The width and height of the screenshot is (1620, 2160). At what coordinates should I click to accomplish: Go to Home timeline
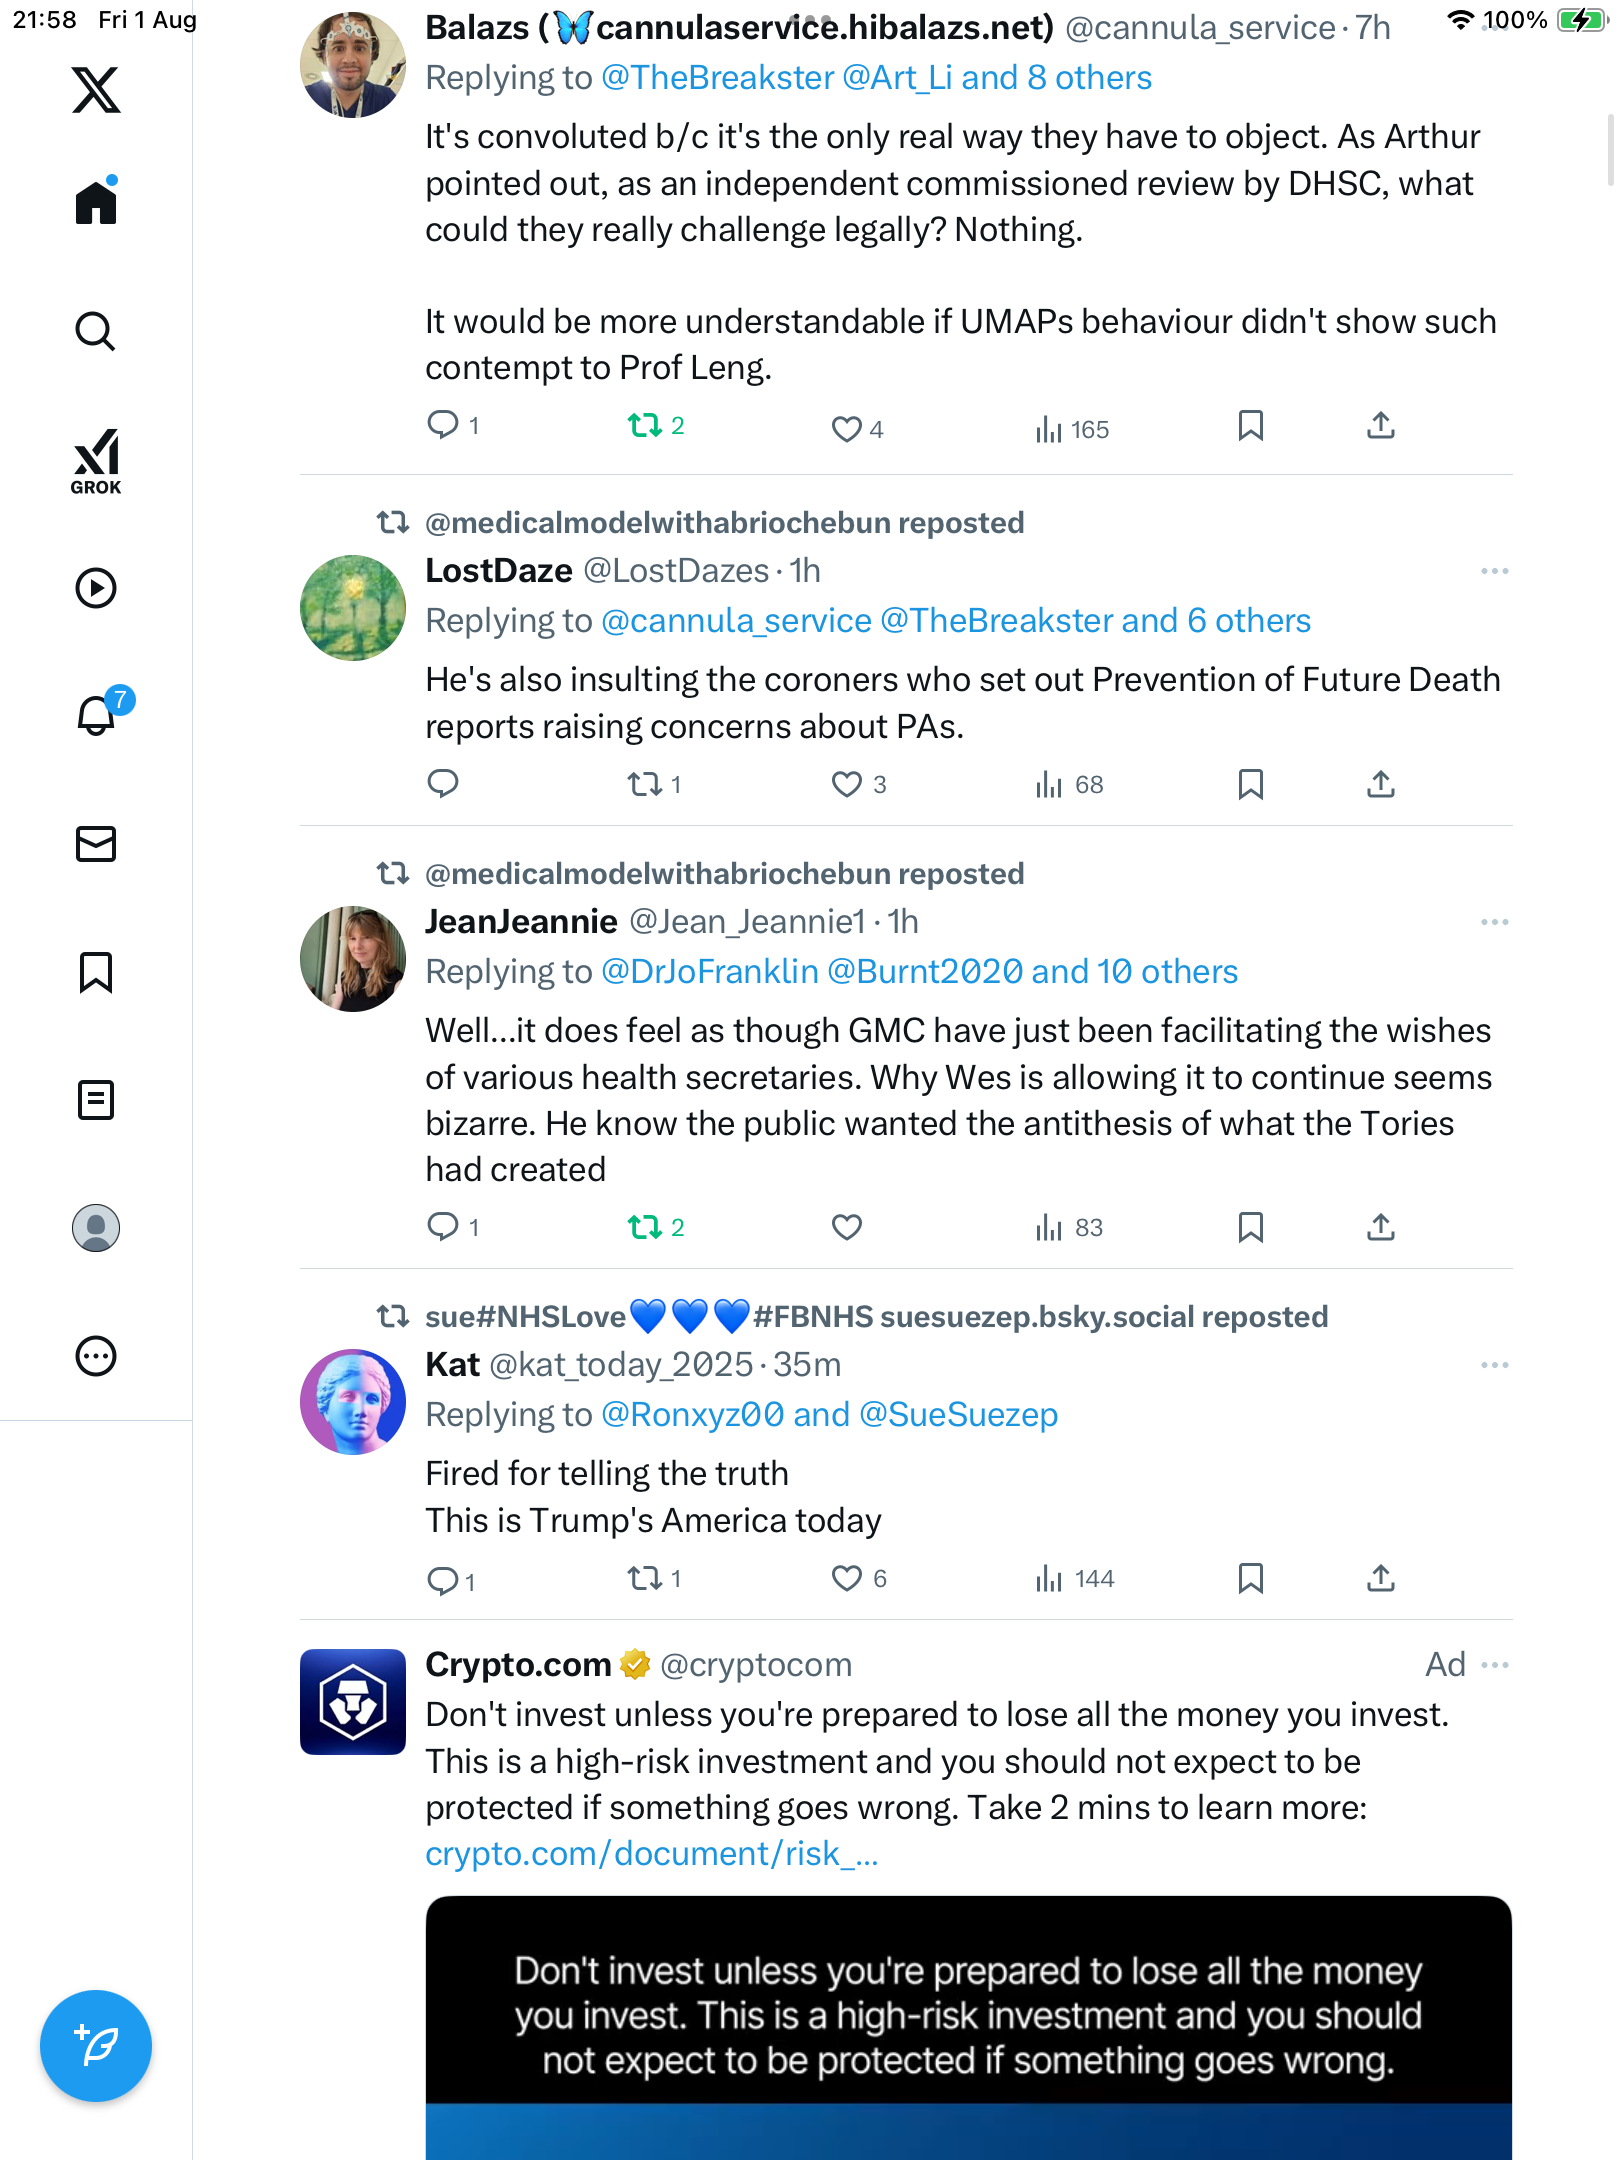(x=96, y=202)
